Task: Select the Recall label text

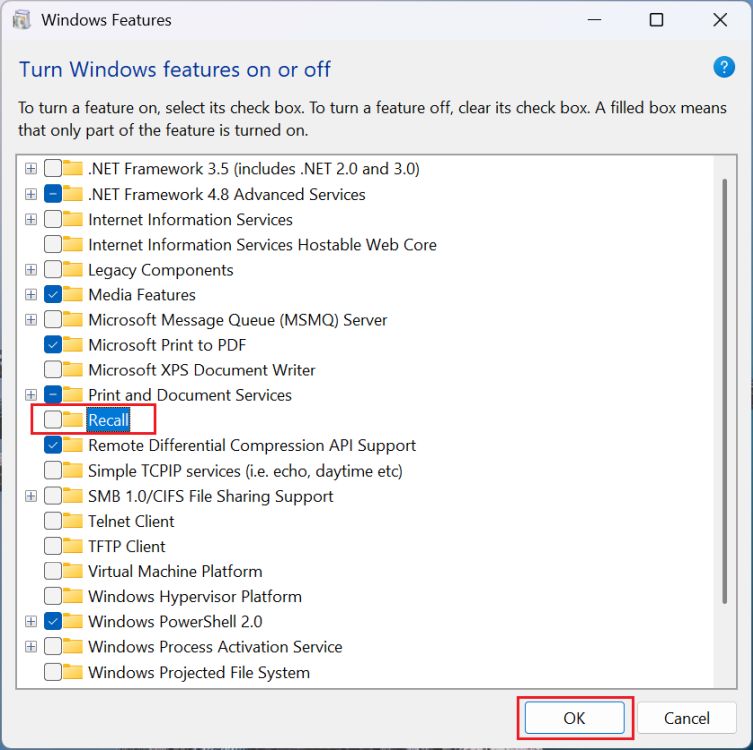Action: 109,420
